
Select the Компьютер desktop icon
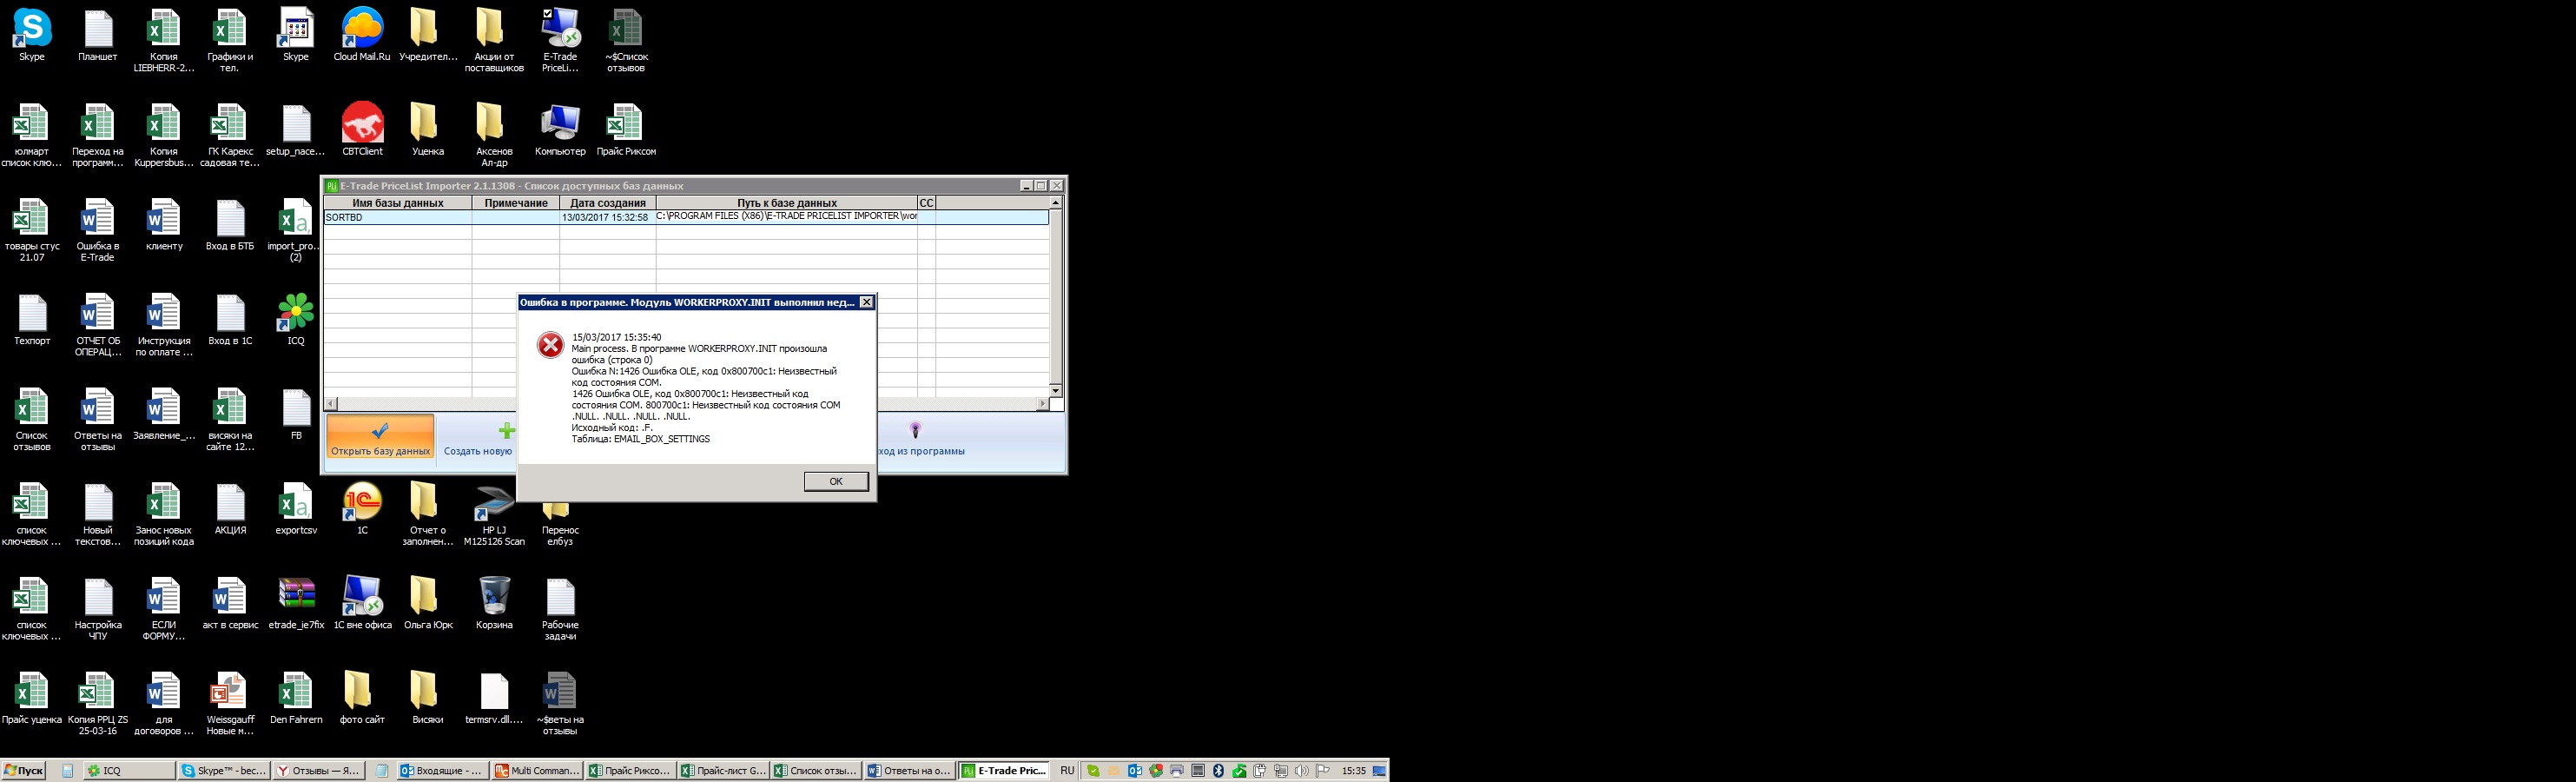point(560,130)
